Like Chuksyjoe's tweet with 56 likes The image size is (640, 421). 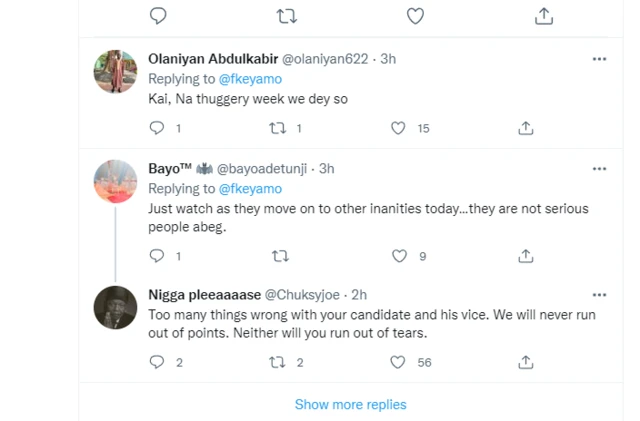pyautogui.click(x=398, y=362)
